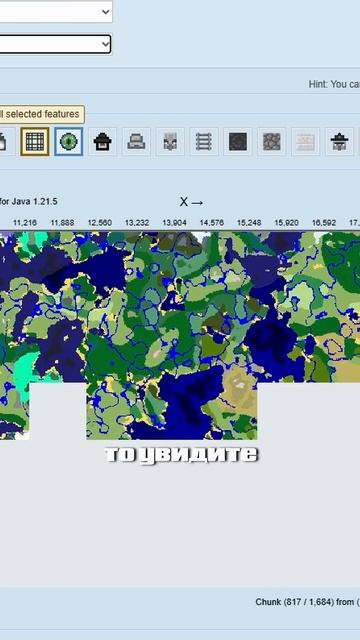Toggle the black hut with hat icon
Screen dimensions: 360x640
(x=340, y=142)
